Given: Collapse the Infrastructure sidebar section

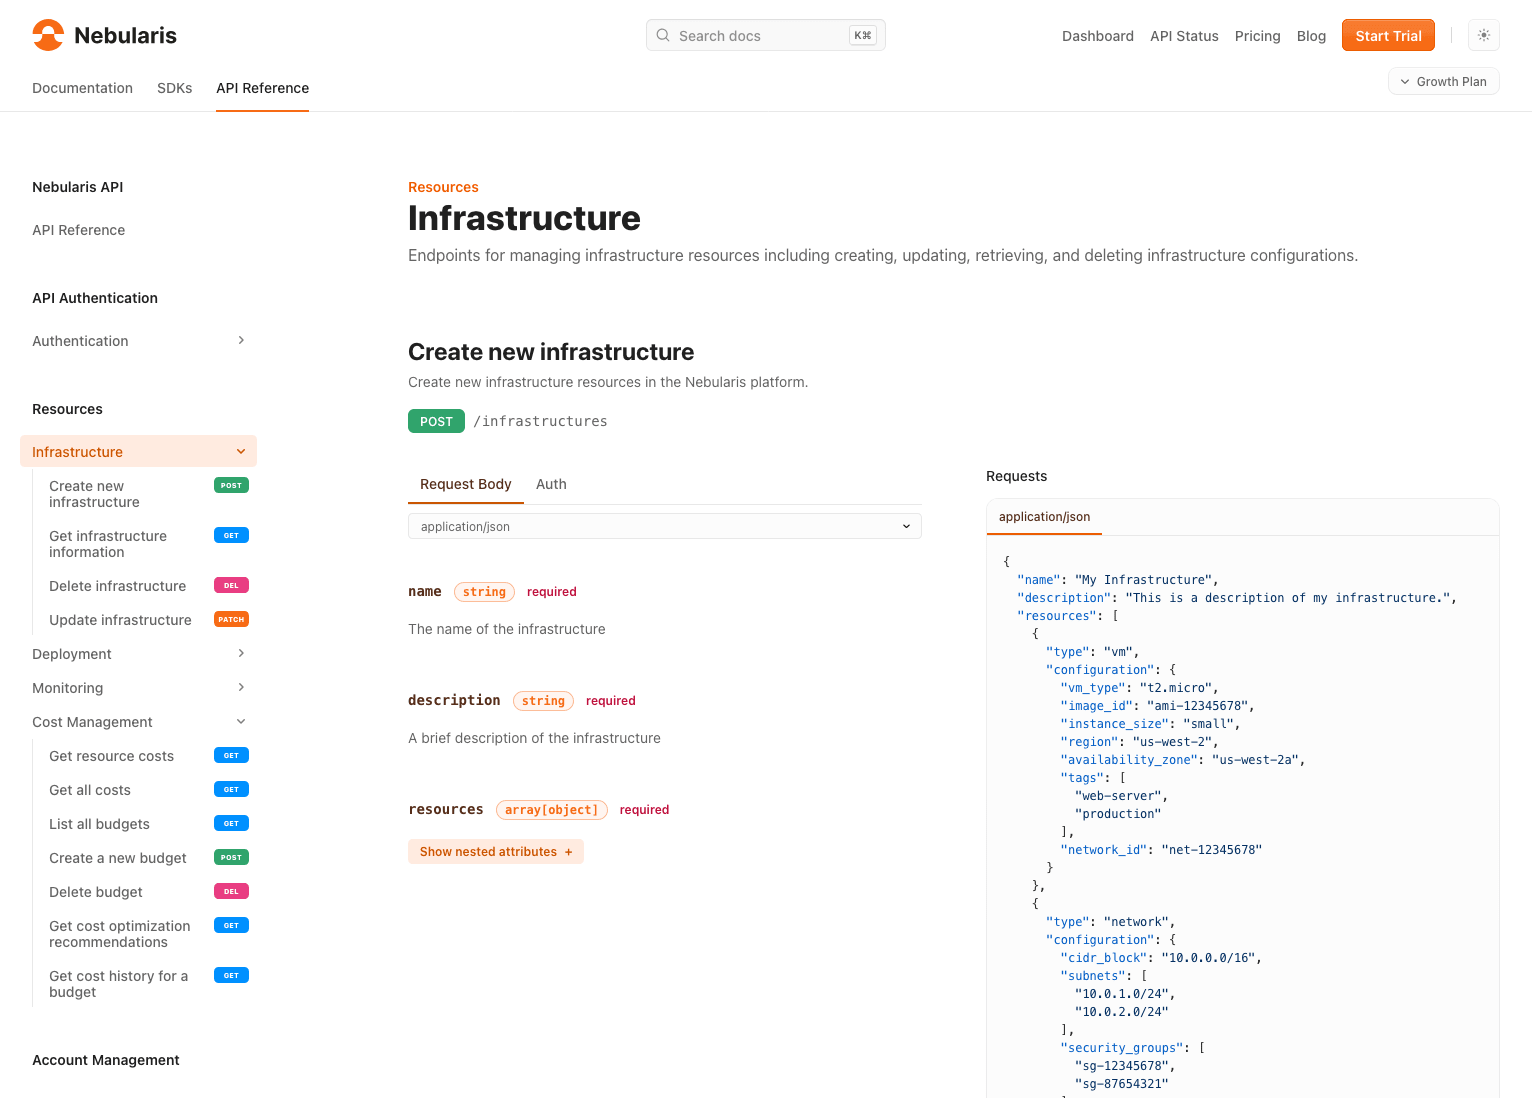Looking at the screenshot, I should 241,451.
